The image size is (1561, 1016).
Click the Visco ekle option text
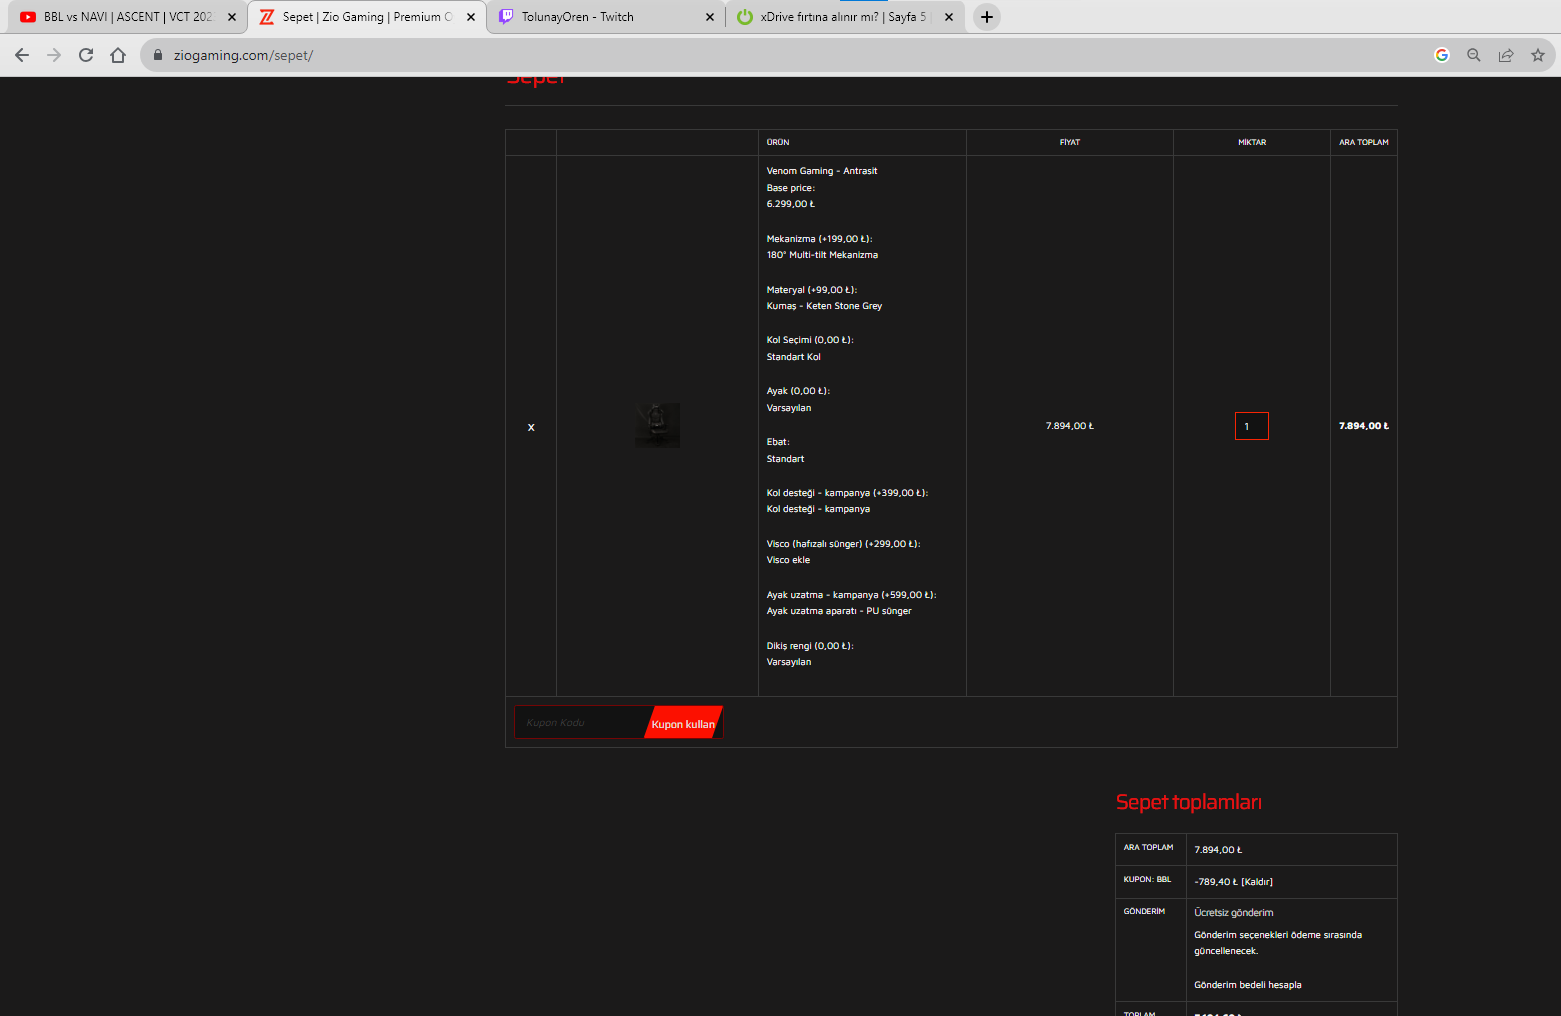pos(788,560)
